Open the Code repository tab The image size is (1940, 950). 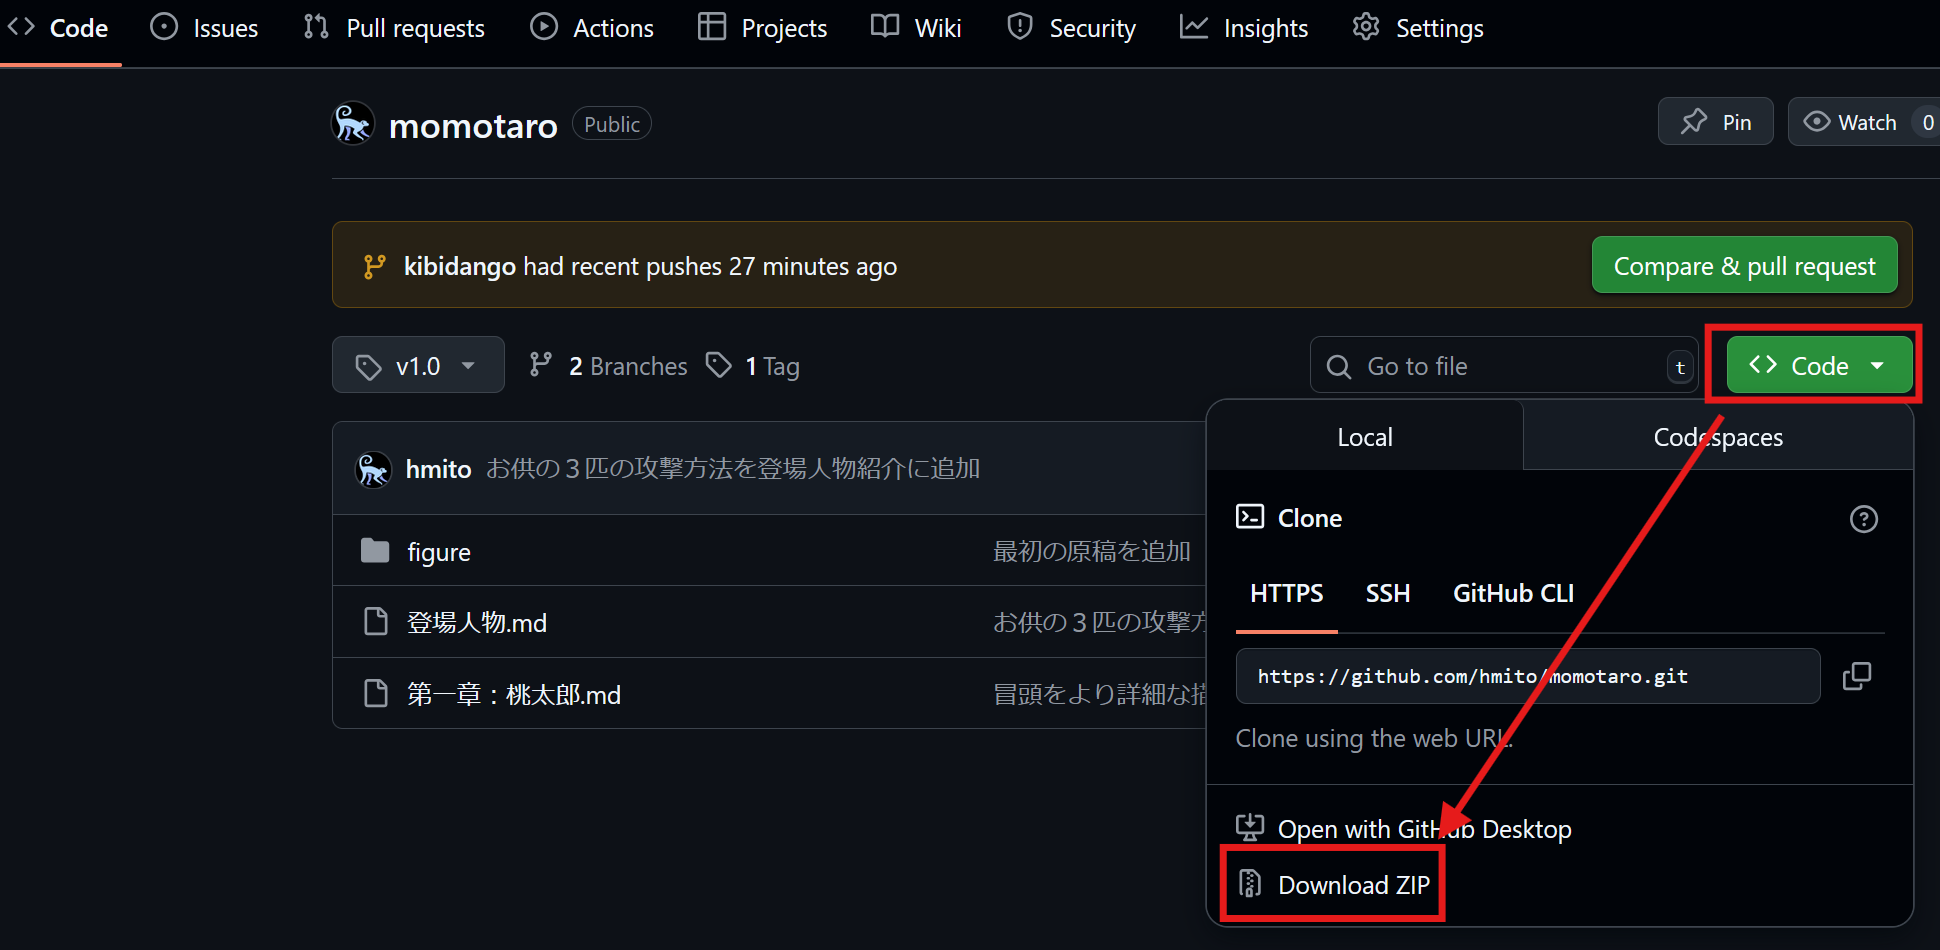click(58, 28)
